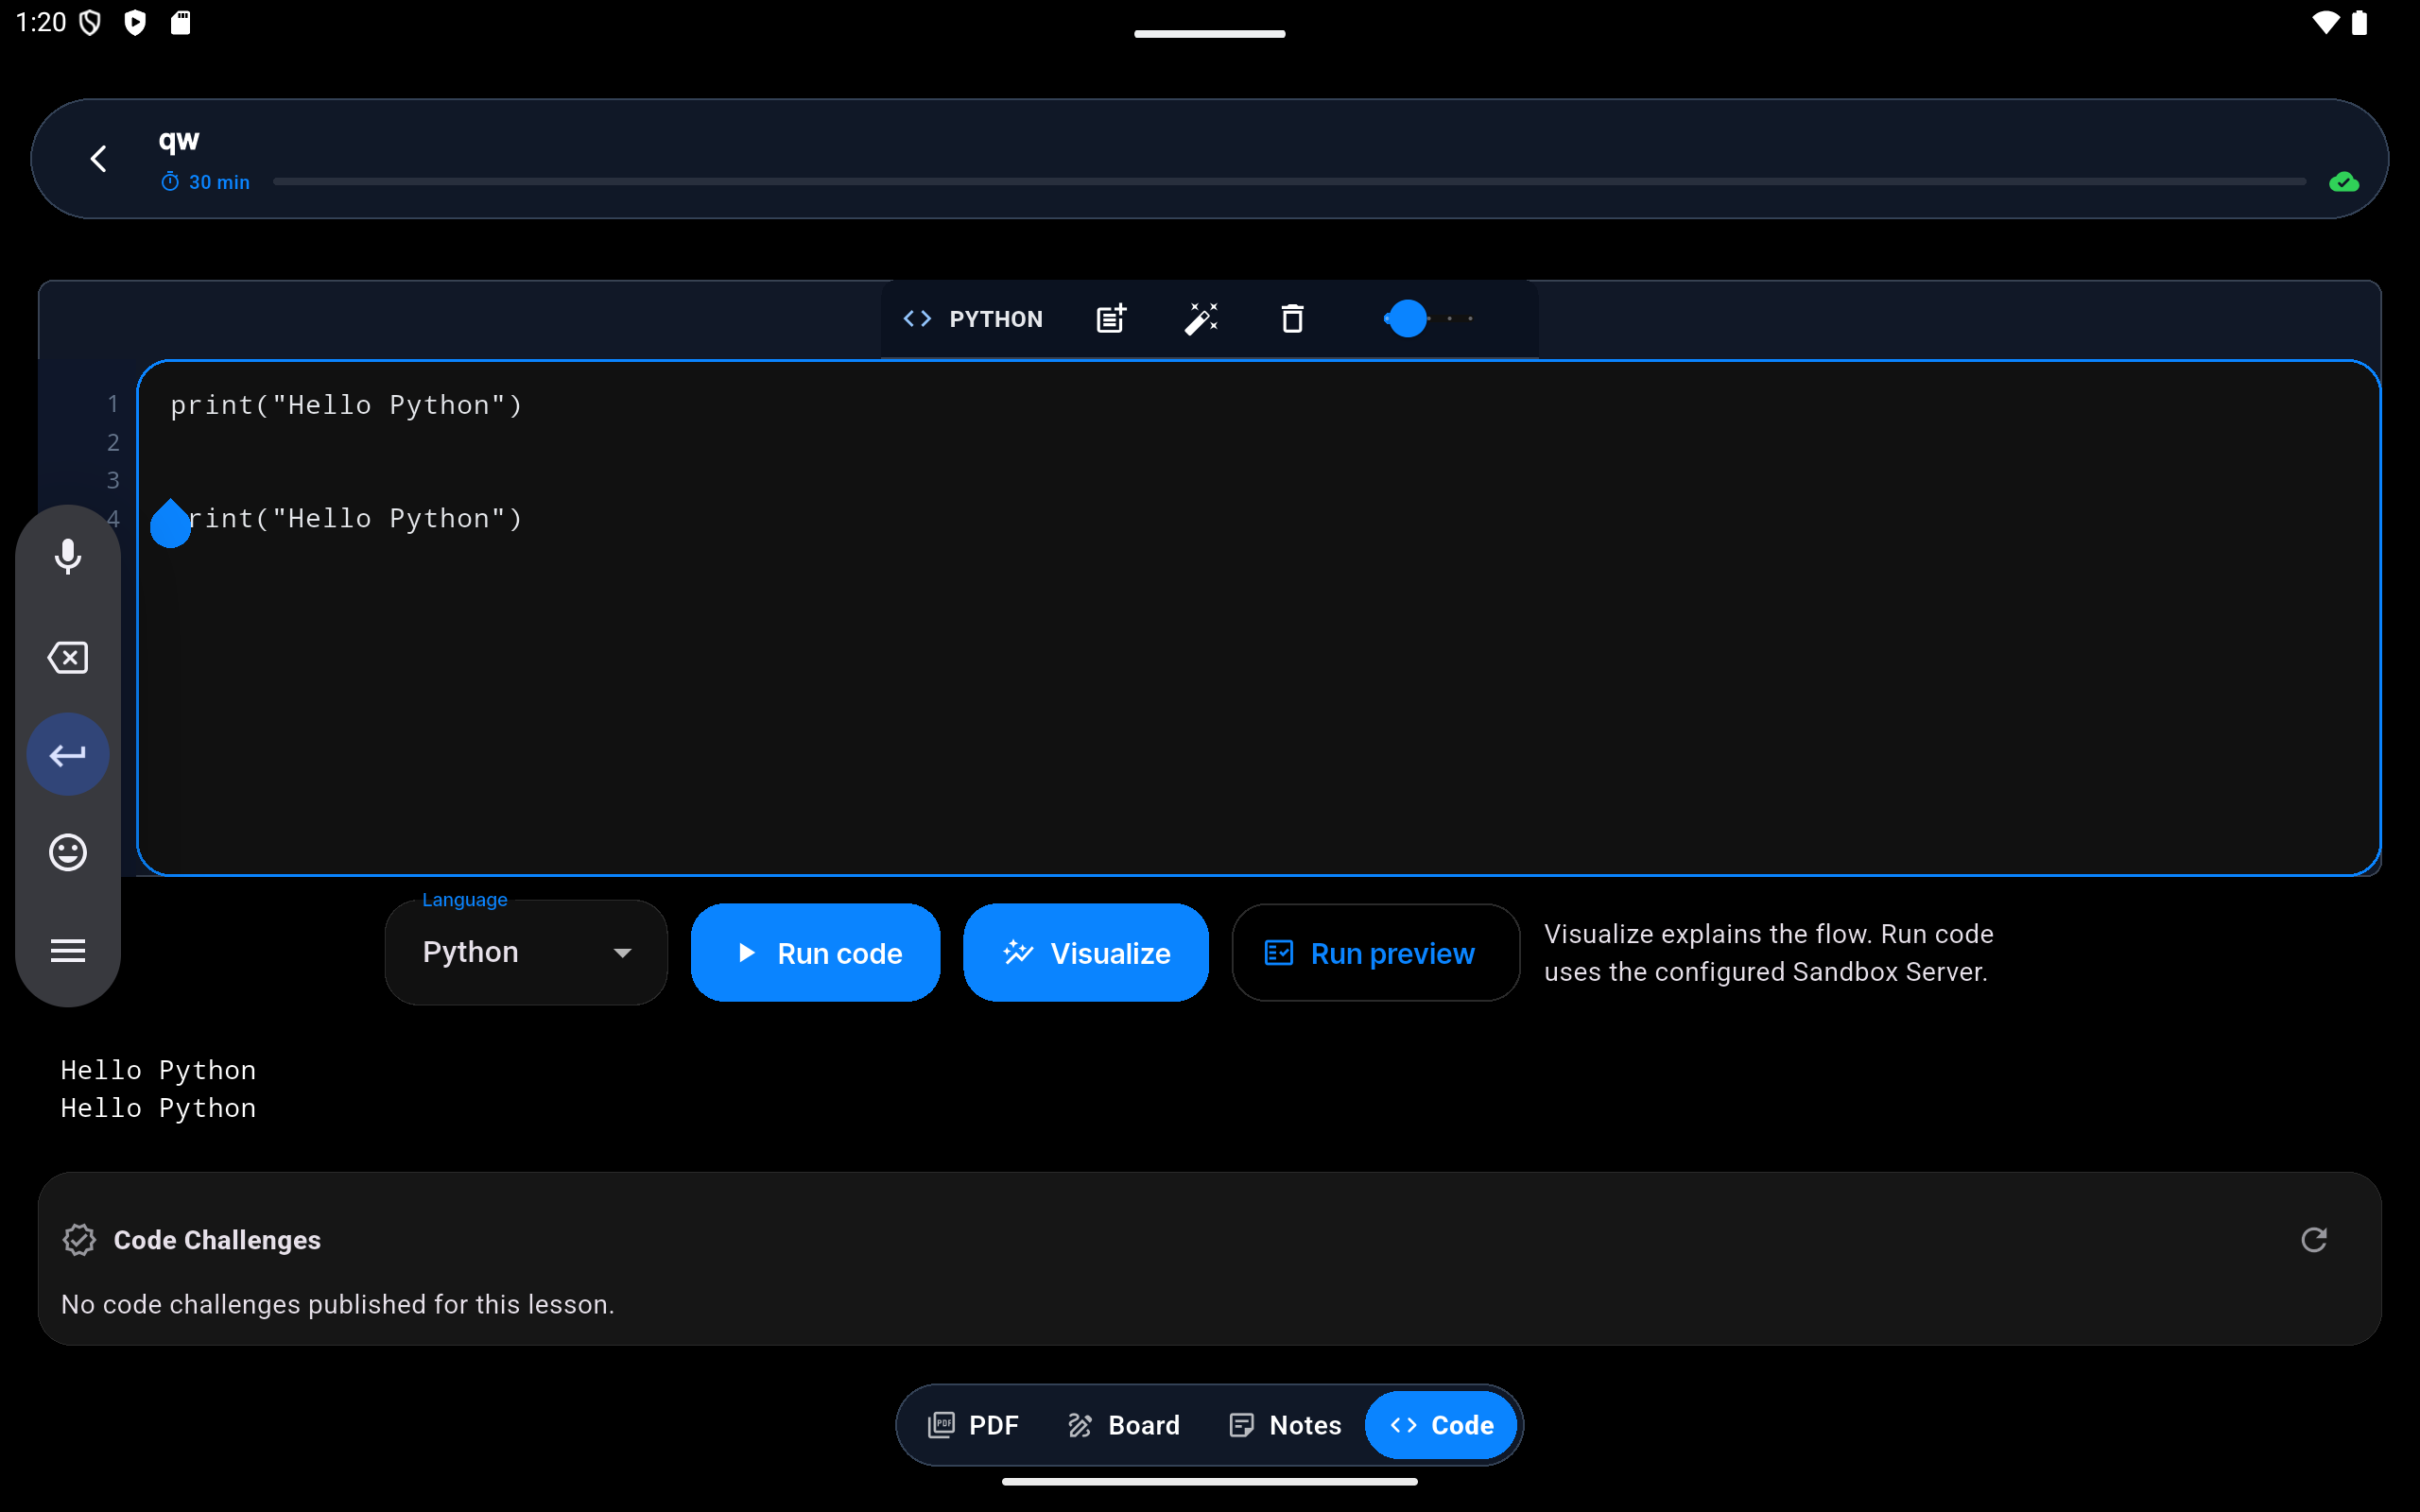
Task: Click the 30 min timer indicator
Action: pyautogui.click(x=205, y=182)
